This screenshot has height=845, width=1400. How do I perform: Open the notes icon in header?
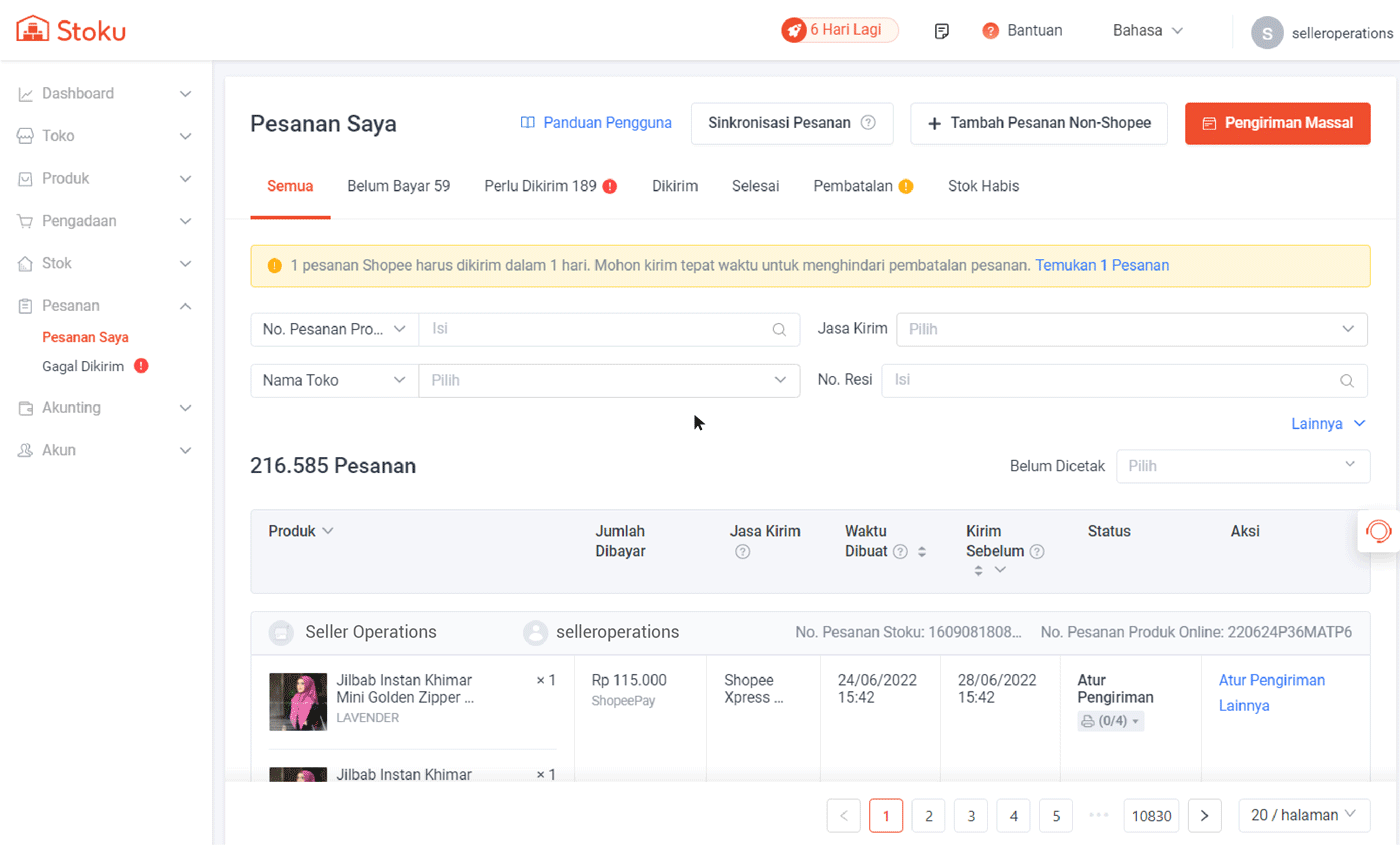pos(941,31)
